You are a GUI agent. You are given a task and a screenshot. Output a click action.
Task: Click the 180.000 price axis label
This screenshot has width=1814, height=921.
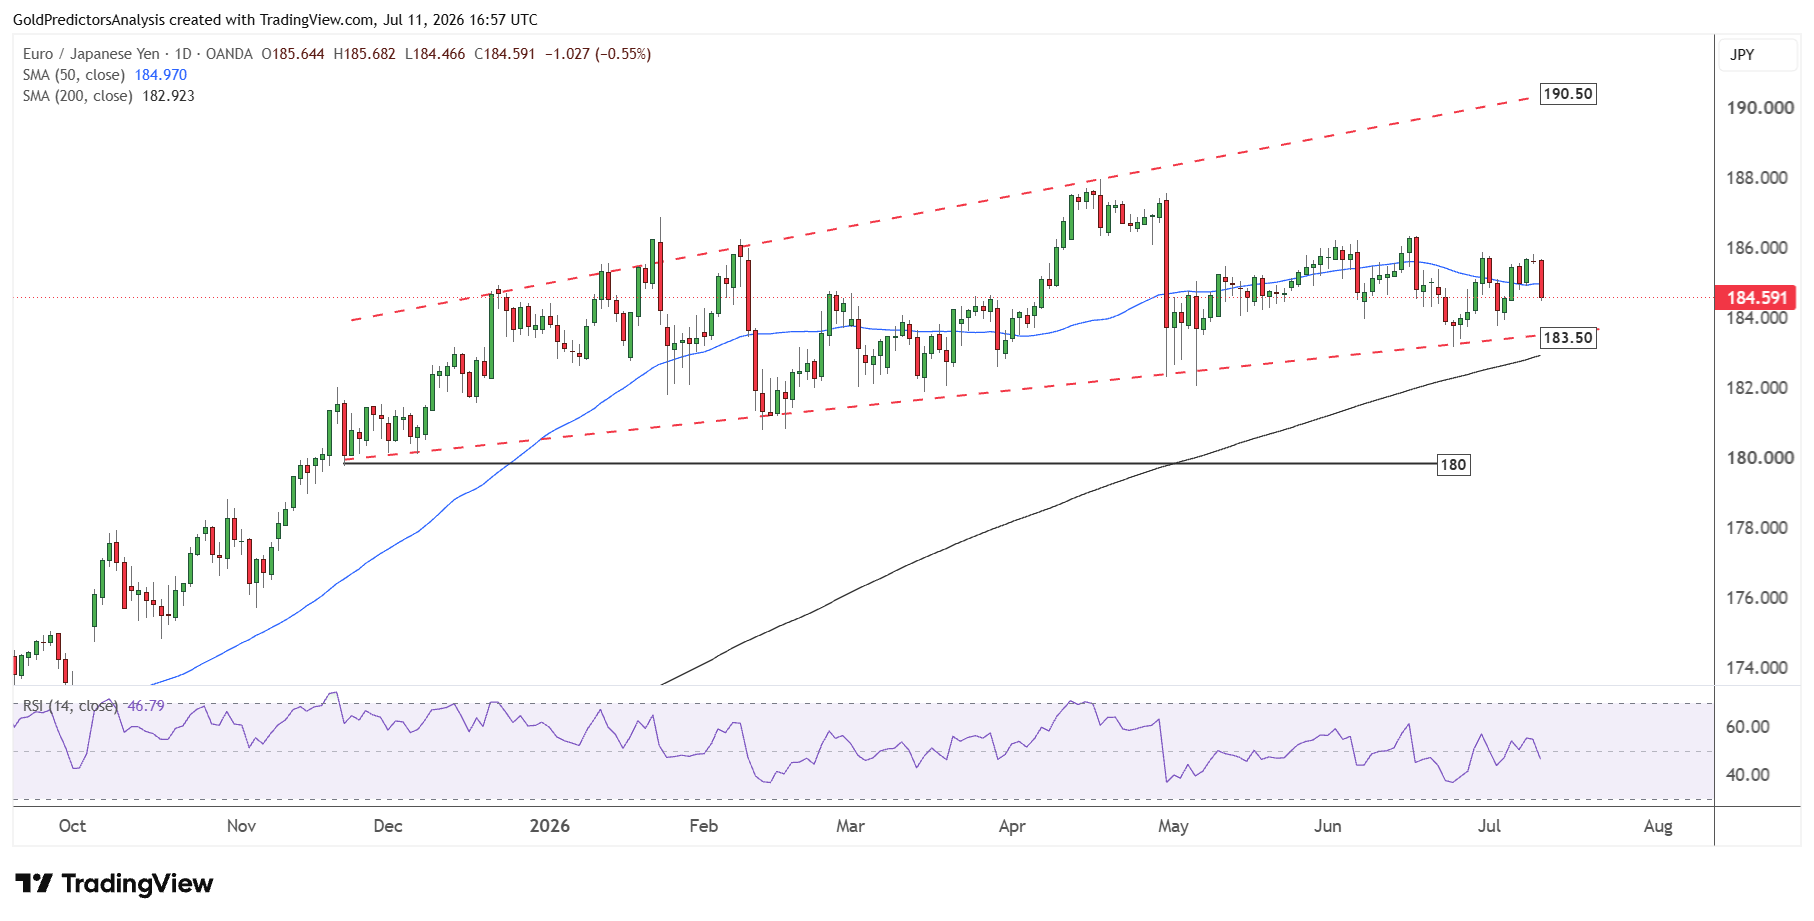[x=1760, y=458]
